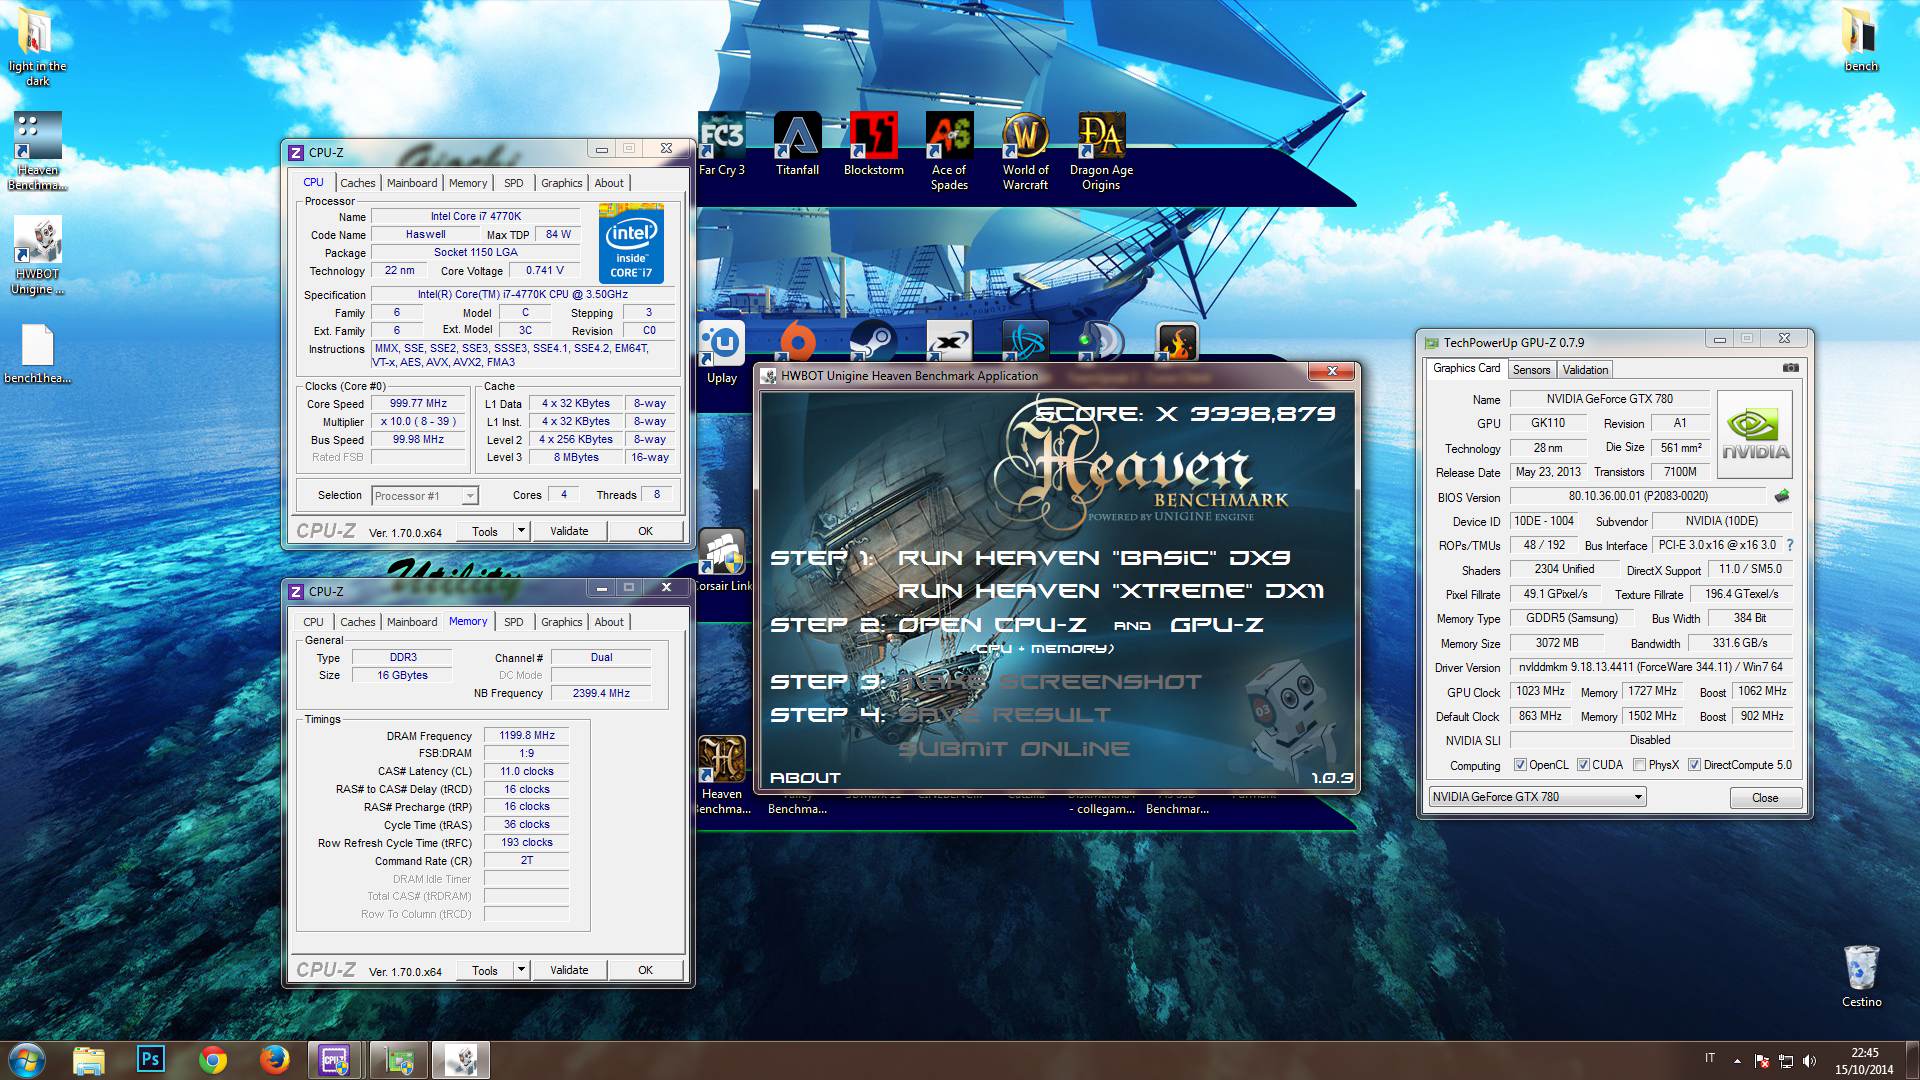Open the Graphics tab in bottom CPU-Z
1920x1080 pixels.
pyautogui.click(x=561, y=622)
